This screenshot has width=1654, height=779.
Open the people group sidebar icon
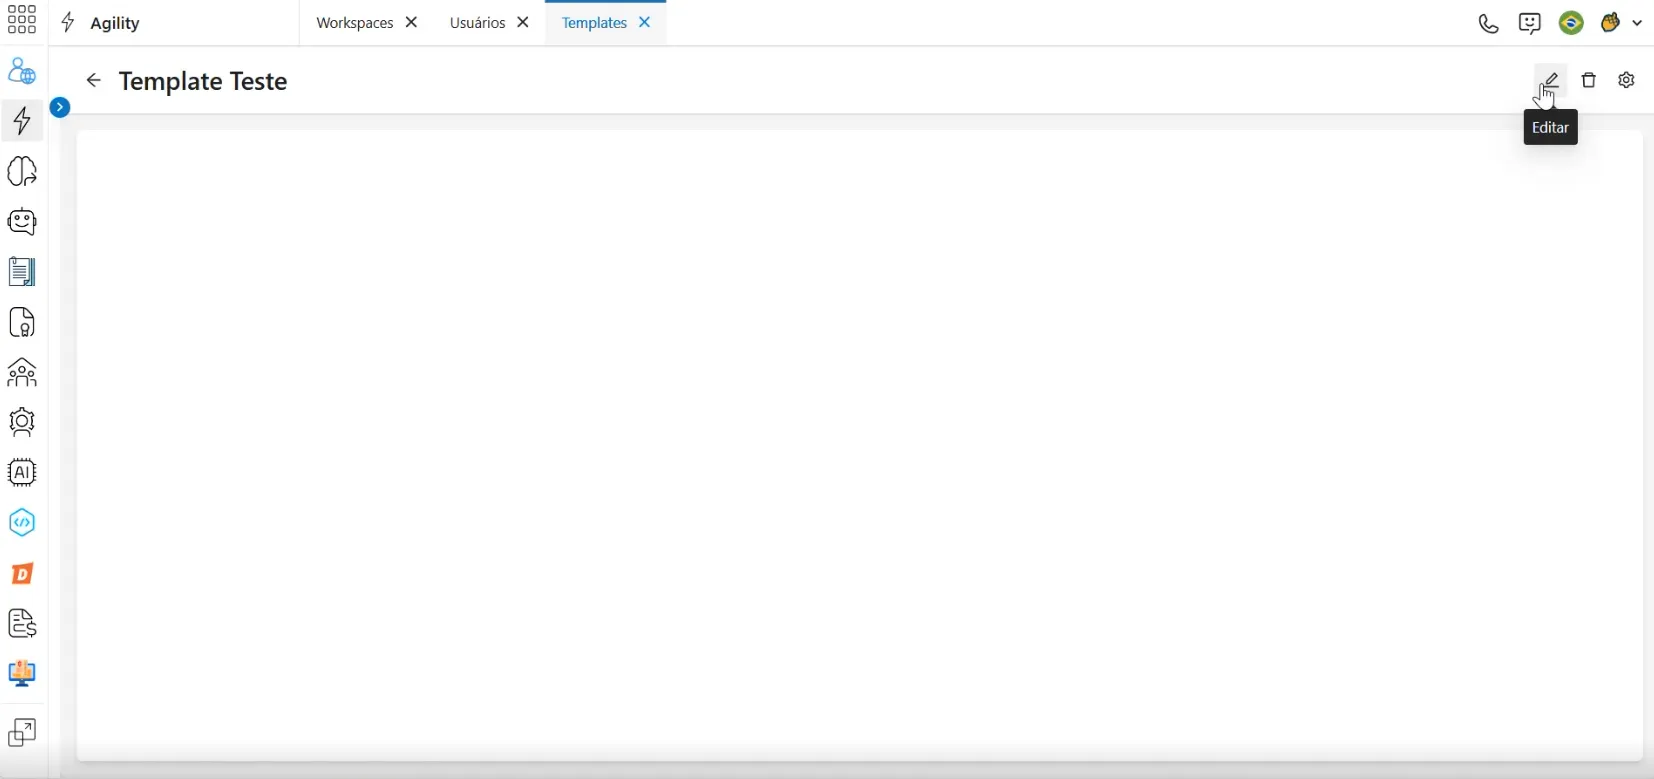pos(22,372)
